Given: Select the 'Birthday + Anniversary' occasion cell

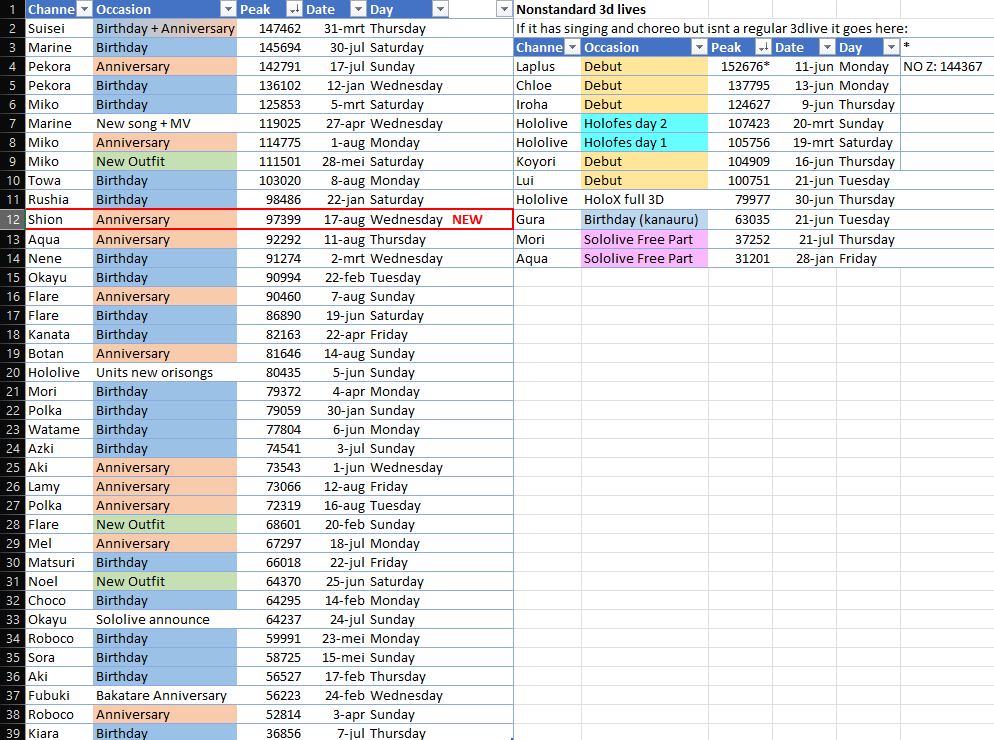Looking at the screenshot, I should tap(165, 29).
